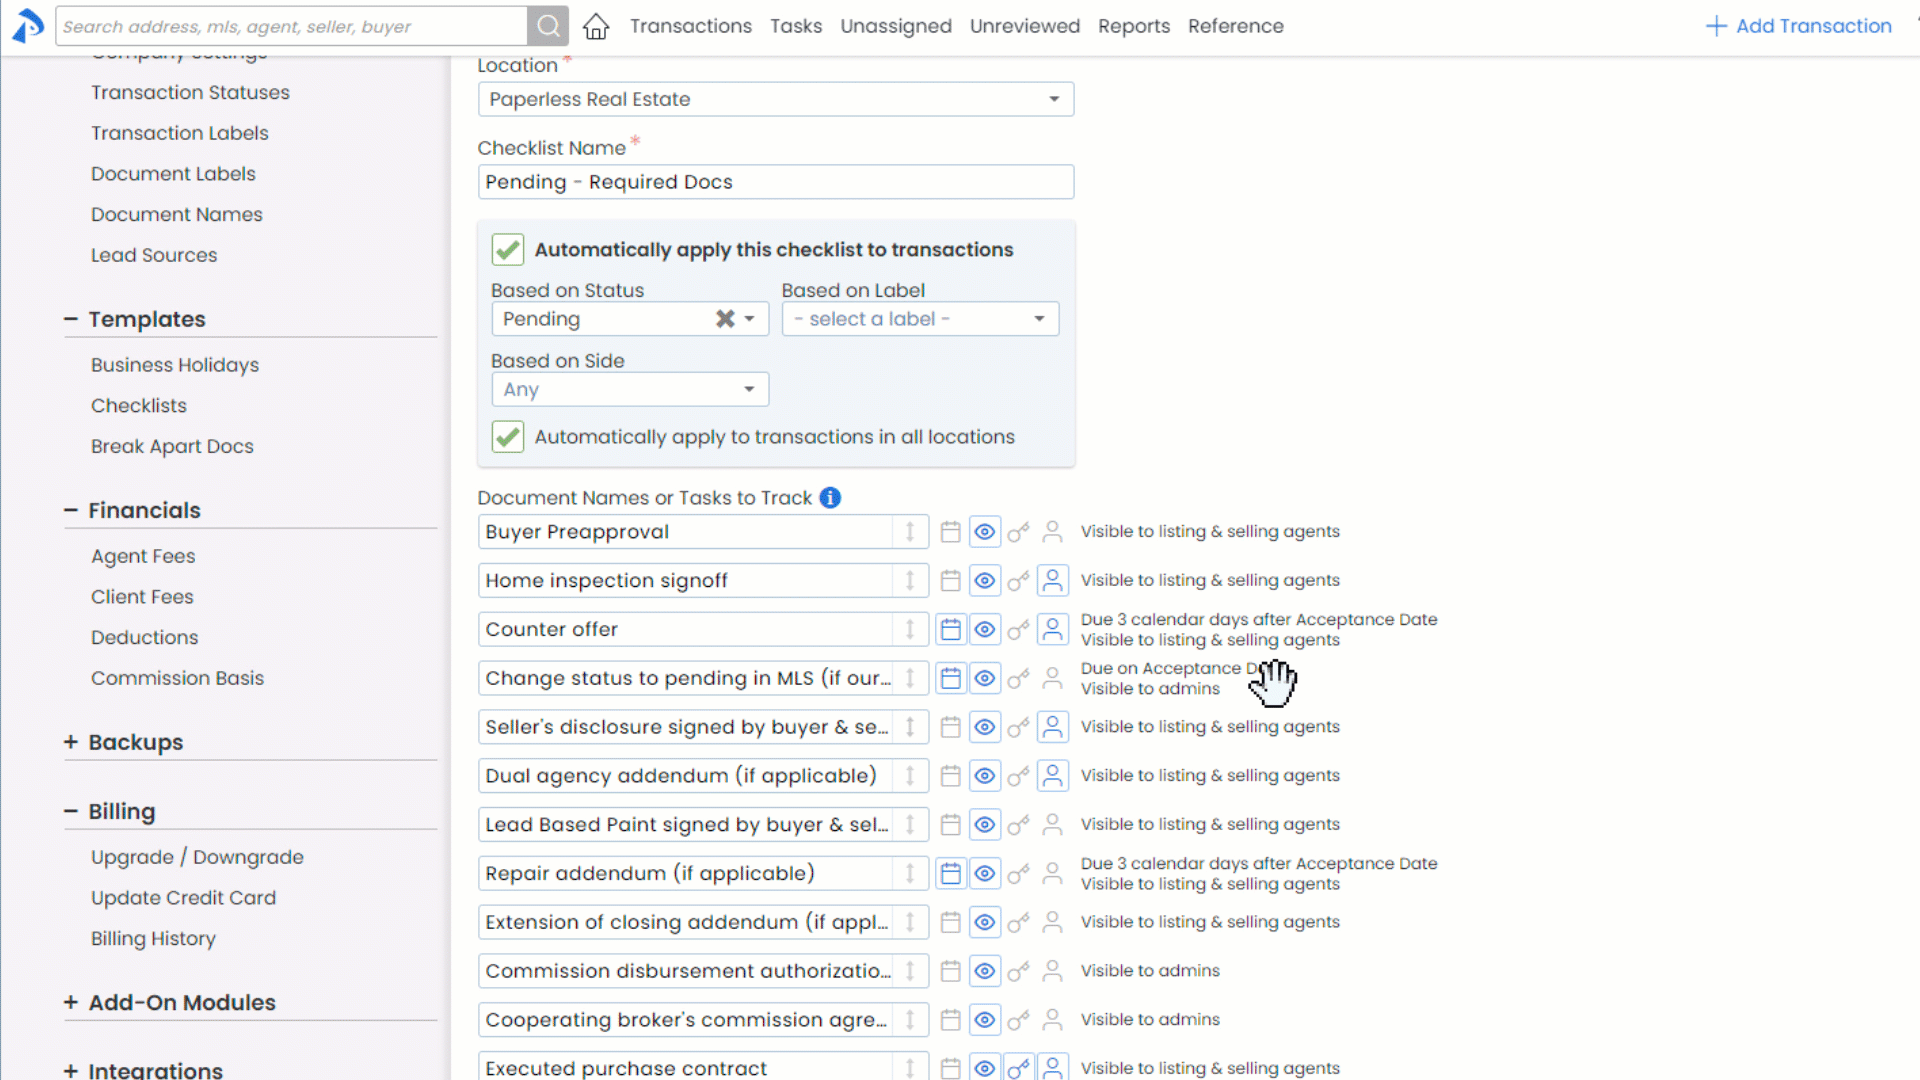Click person icon for Home inspection signoff
The image size is (1920, 1080).
click(x=1052, y=580)
